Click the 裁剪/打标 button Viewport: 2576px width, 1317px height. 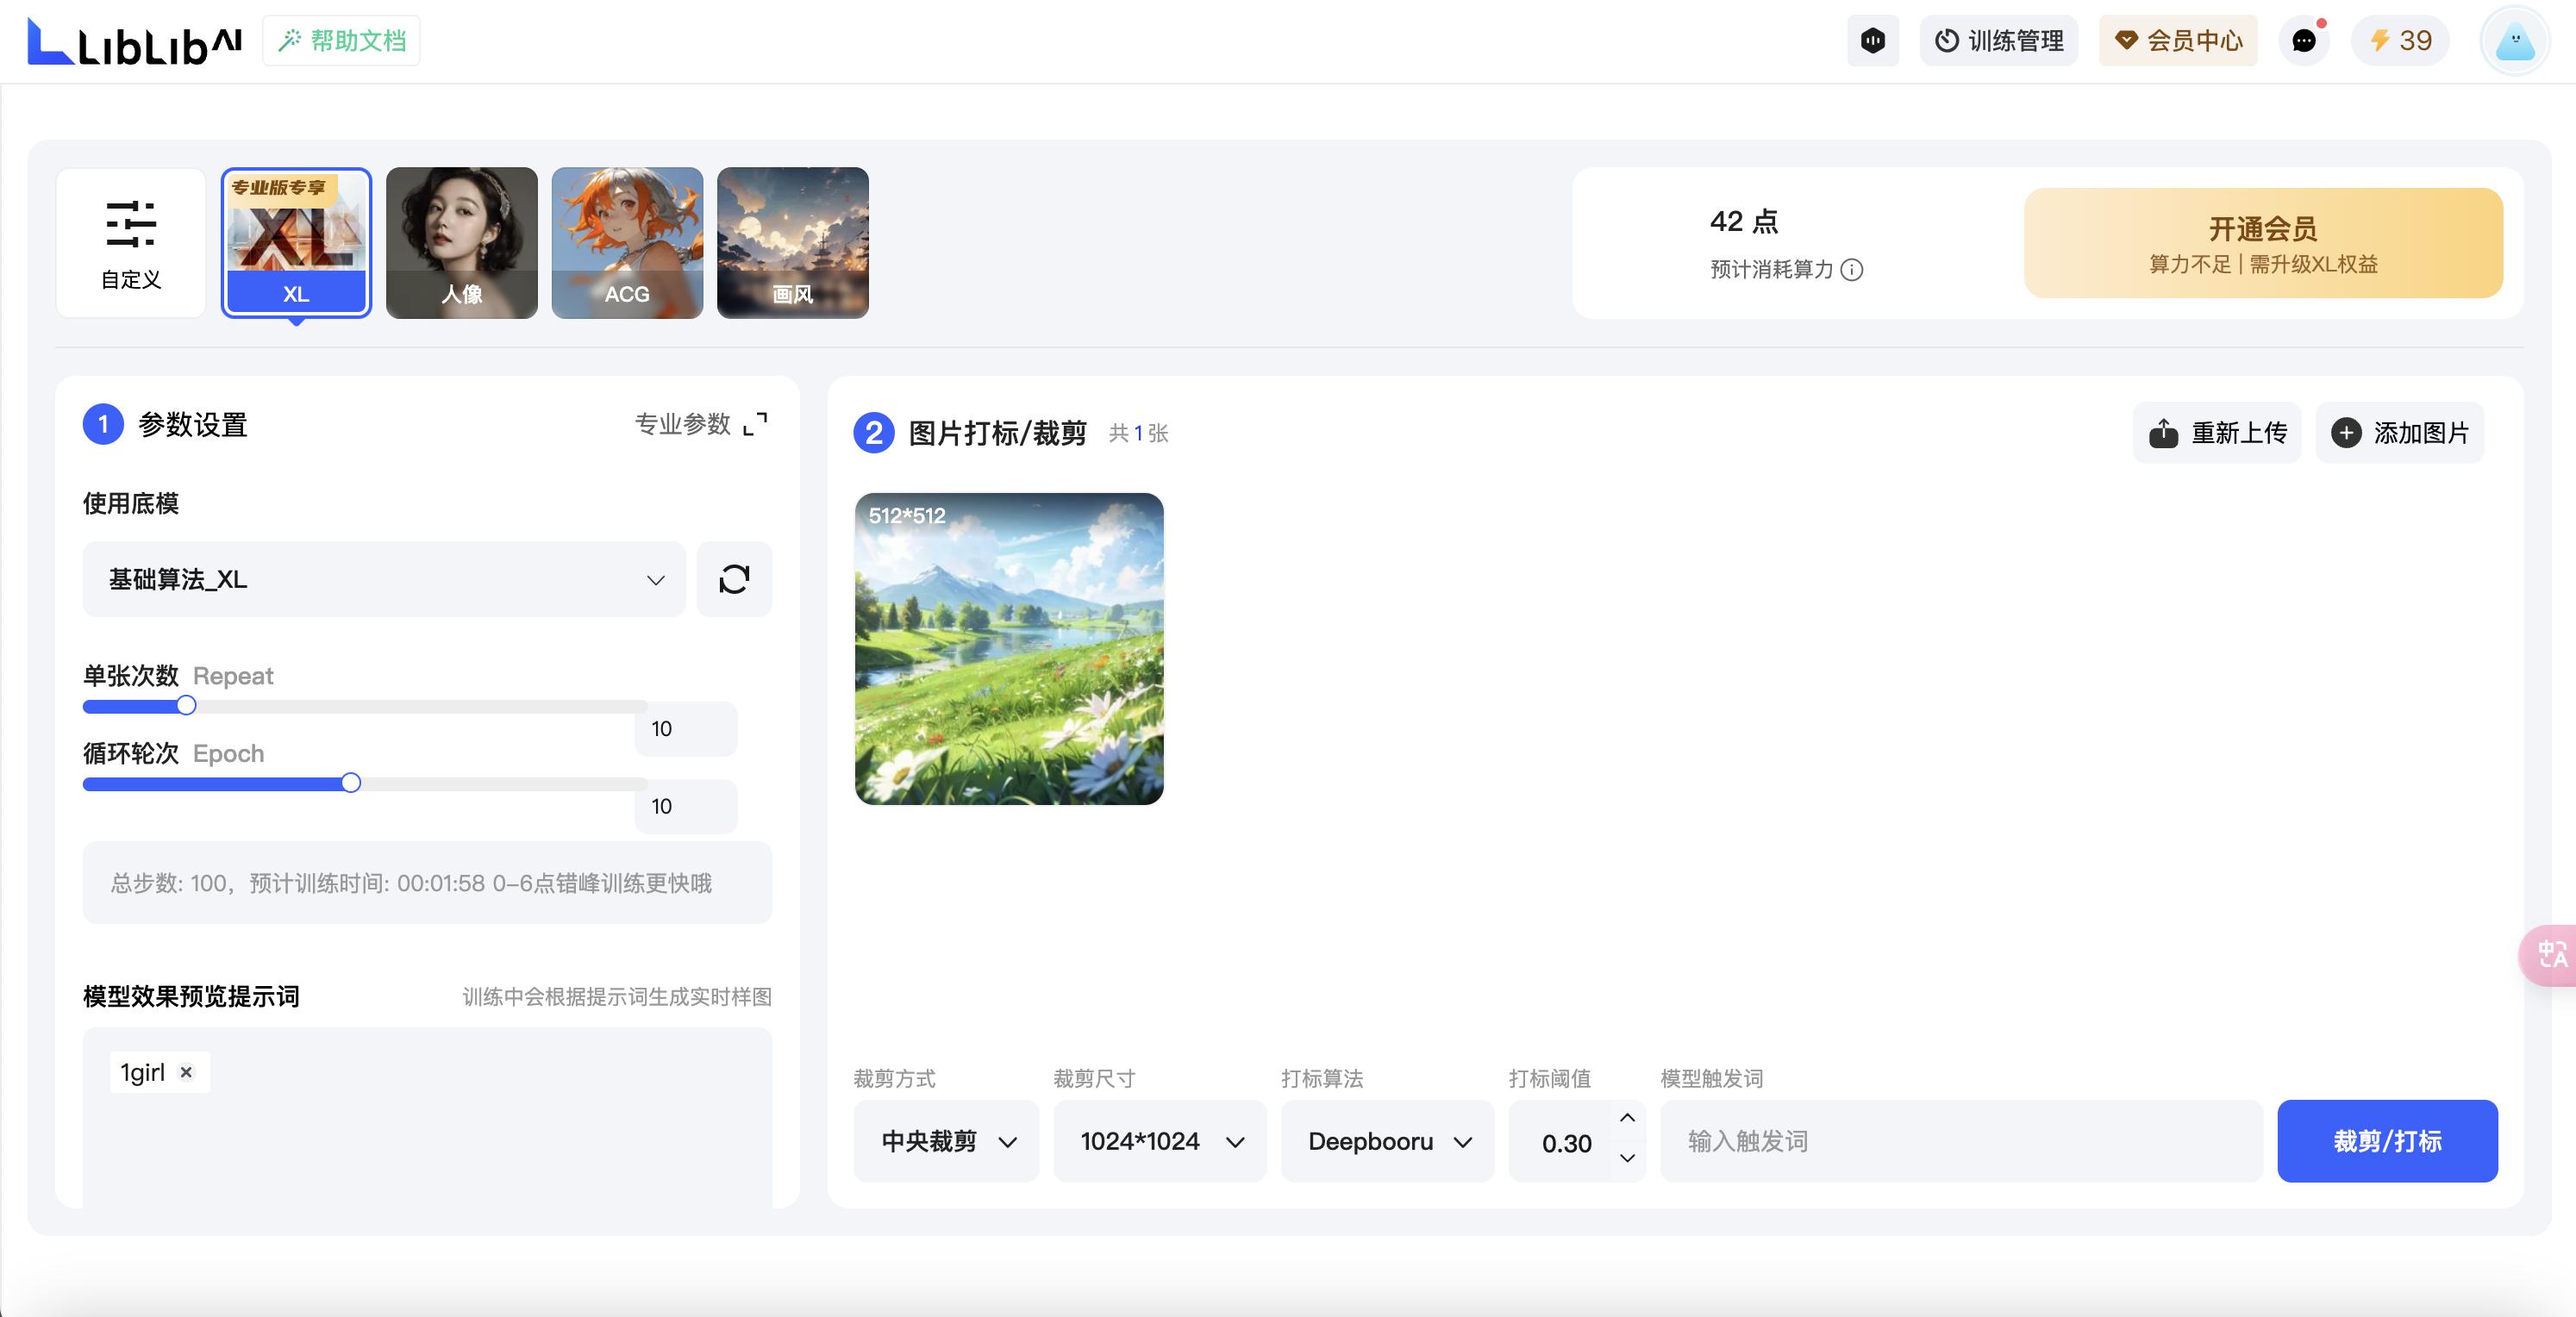[2387, 1141]
